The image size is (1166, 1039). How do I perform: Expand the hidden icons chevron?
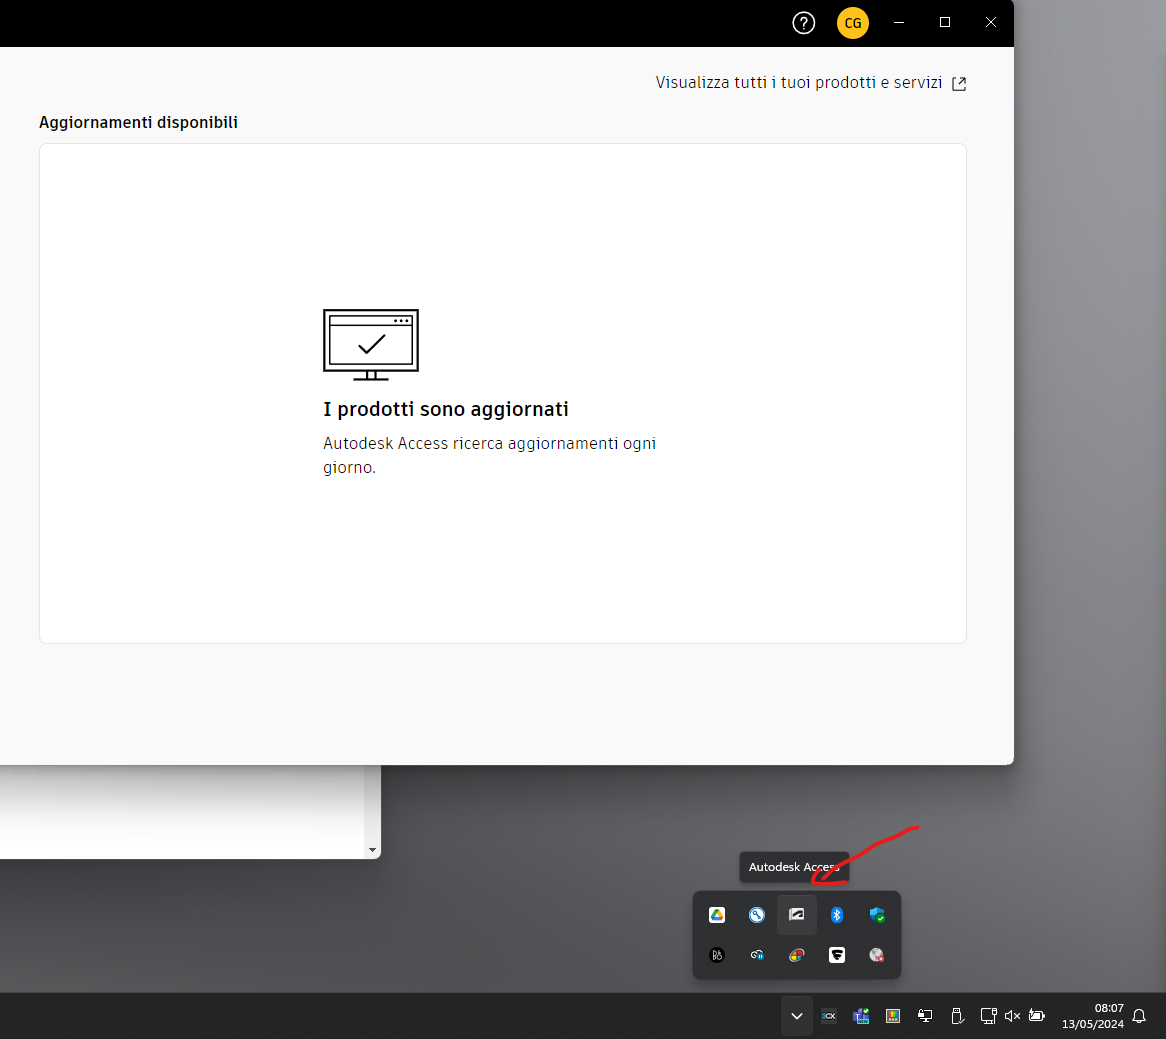[x=797, y=1015]
